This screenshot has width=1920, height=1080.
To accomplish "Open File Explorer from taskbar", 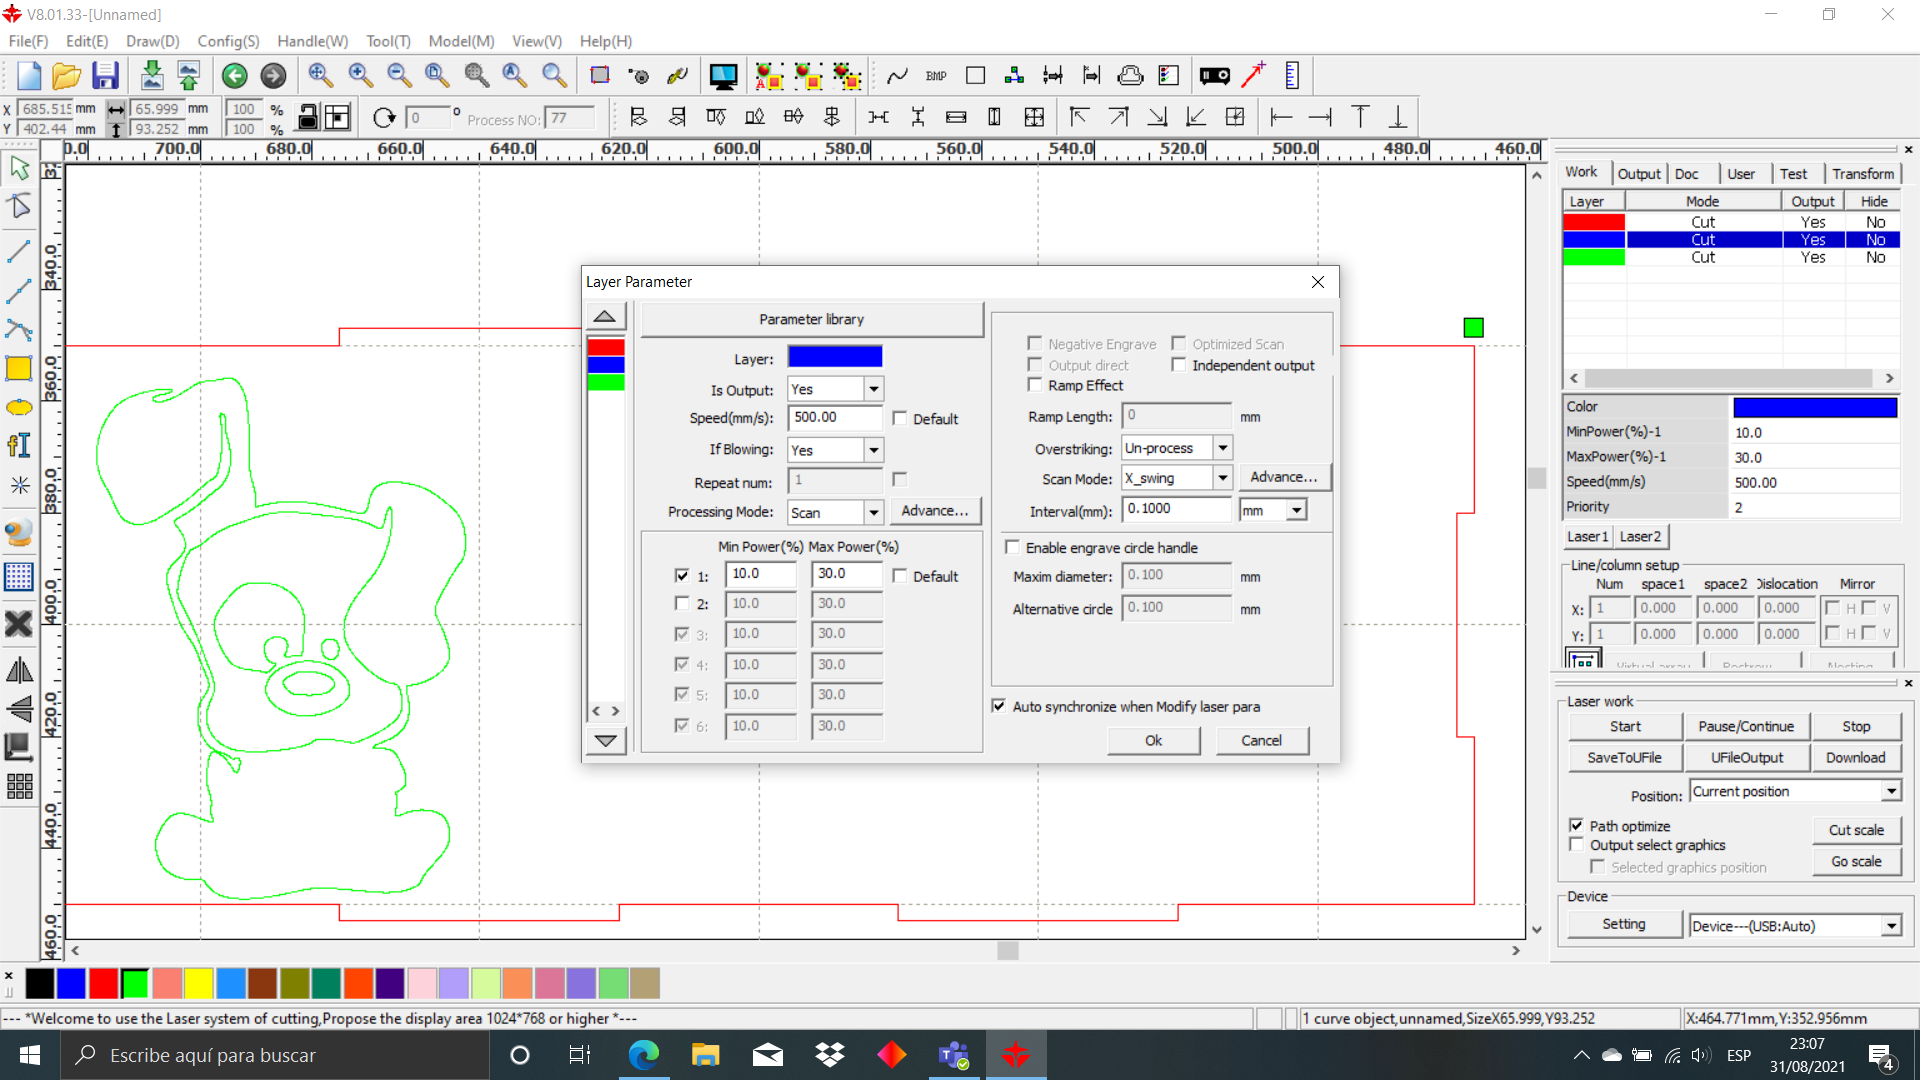I will 705,1055.
